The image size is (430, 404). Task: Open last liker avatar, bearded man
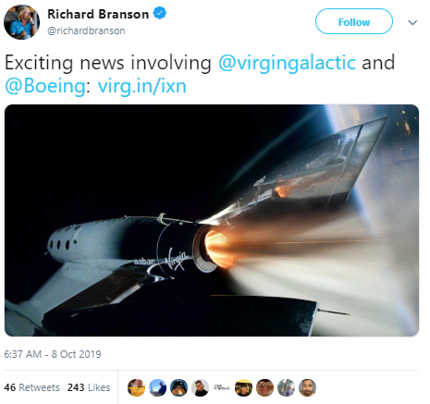307,388
